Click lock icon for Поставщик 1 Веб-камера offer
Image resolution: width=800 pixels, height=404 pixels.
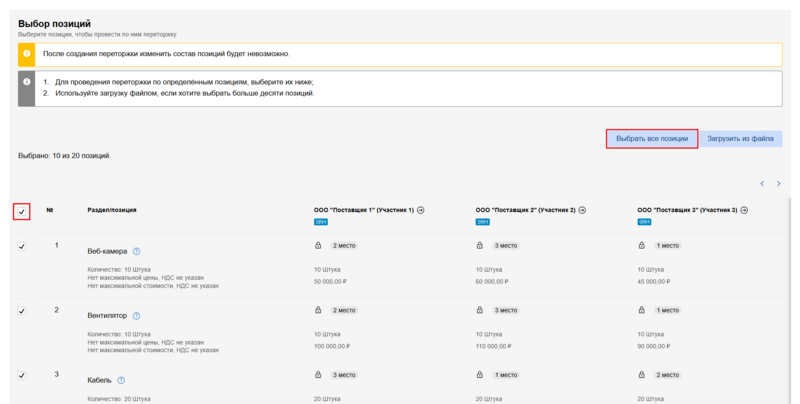pos(318,245)
